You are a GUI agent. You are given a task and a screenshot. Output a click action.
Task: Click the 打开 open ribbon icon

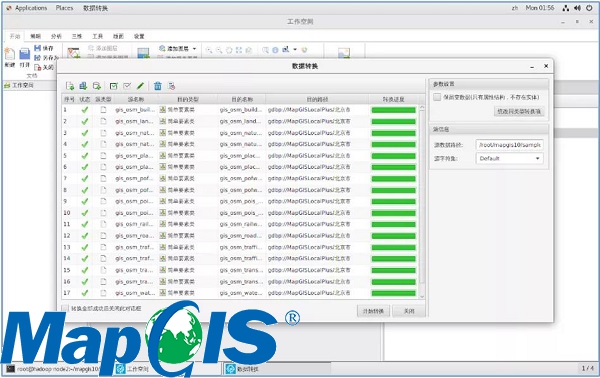tap(25, 54)
